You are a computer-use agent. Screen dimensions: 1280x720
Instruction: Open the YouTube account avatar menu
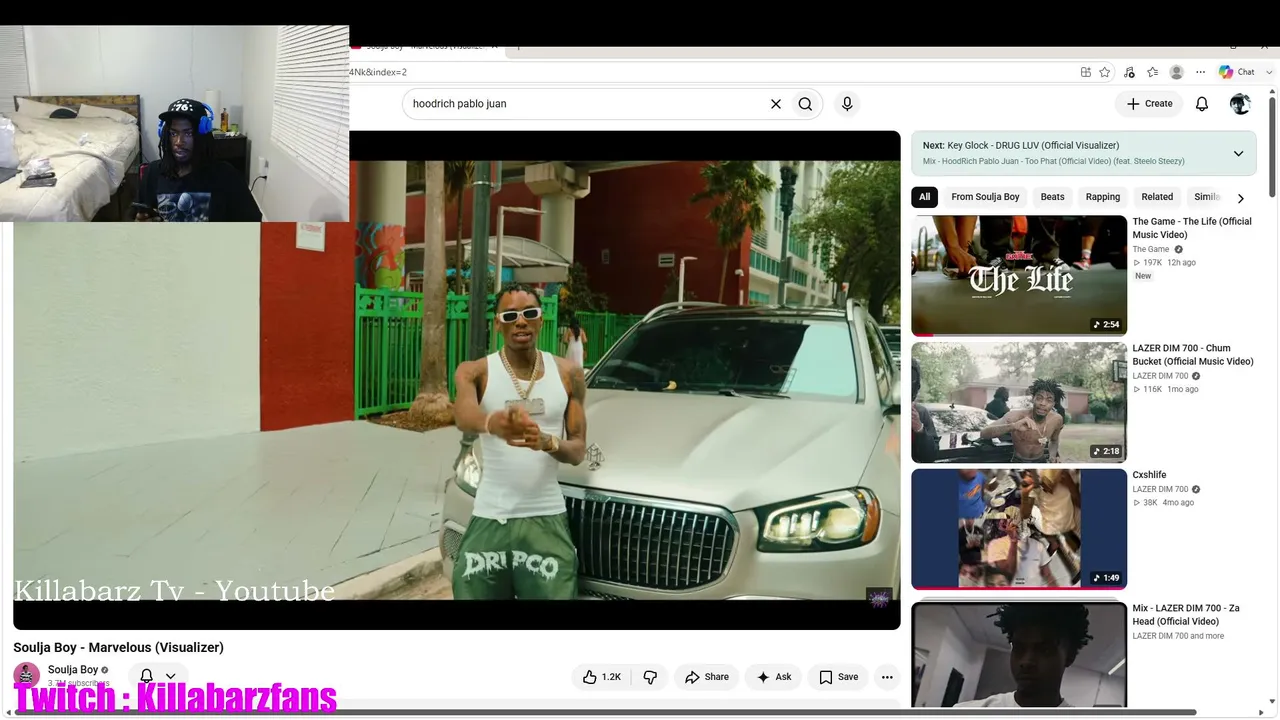tap(1240, 104)
